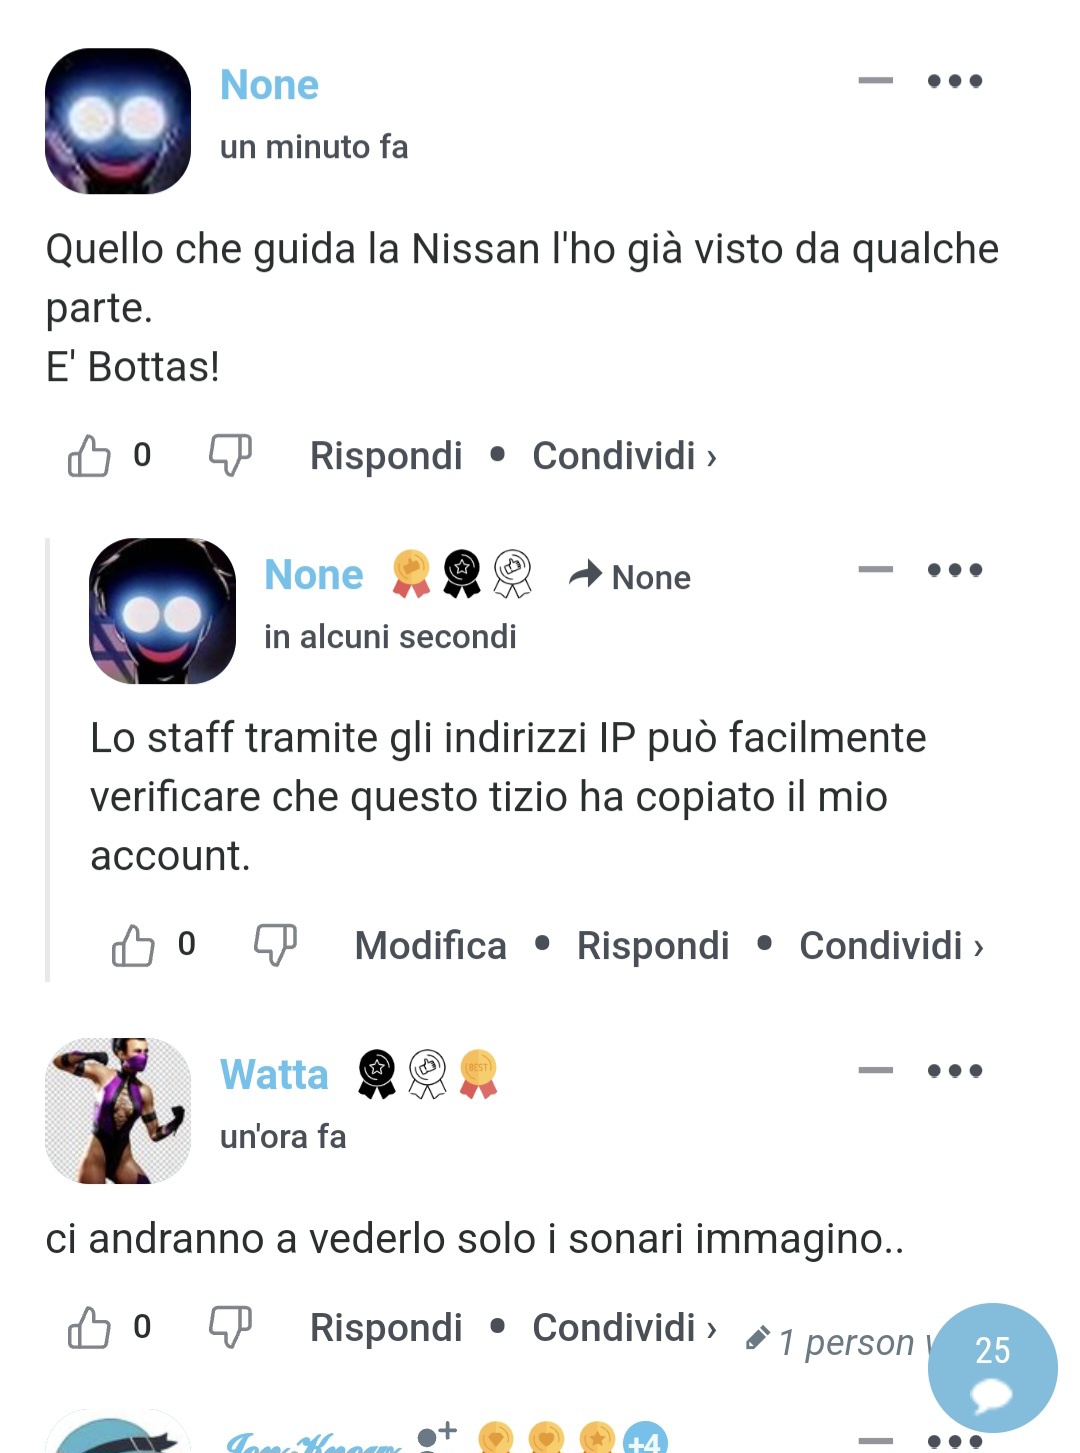This screenshot has height=1453, width=1080.
Task: Downvote the Nissan driver comment
Action: point(230,456)
